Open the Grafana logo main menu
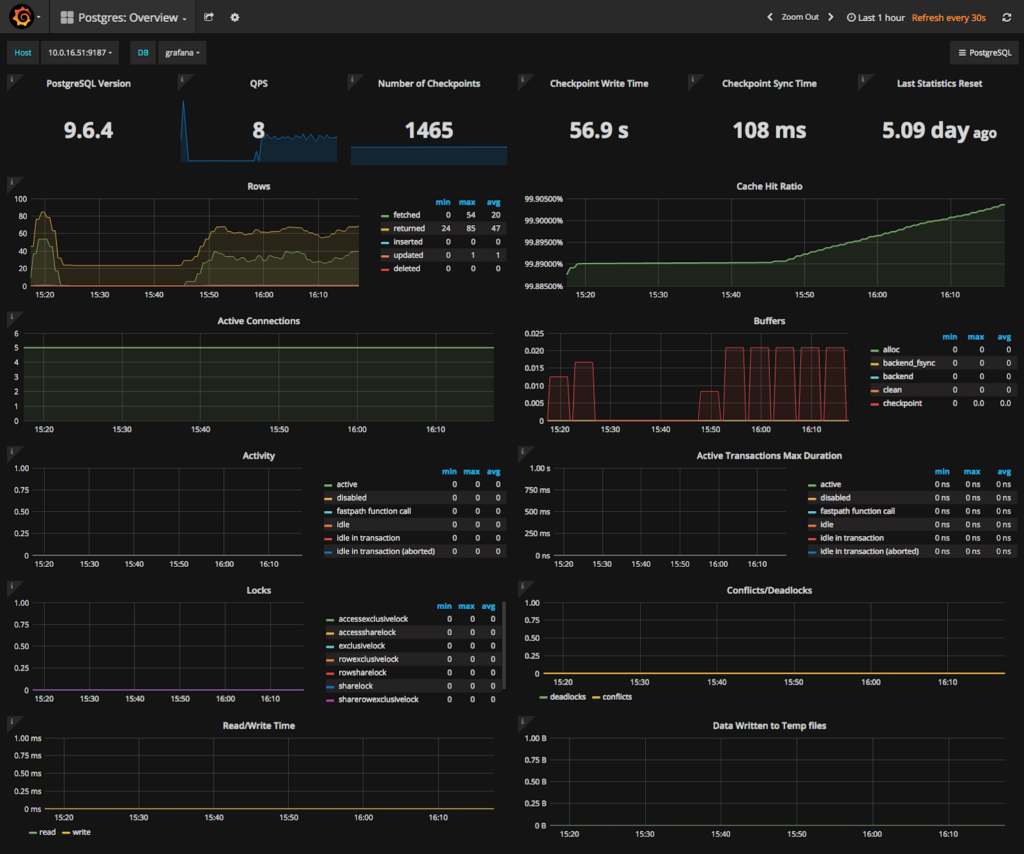Image resolution: width=1024 pixels, height=854 pixels. click(22, 16)
